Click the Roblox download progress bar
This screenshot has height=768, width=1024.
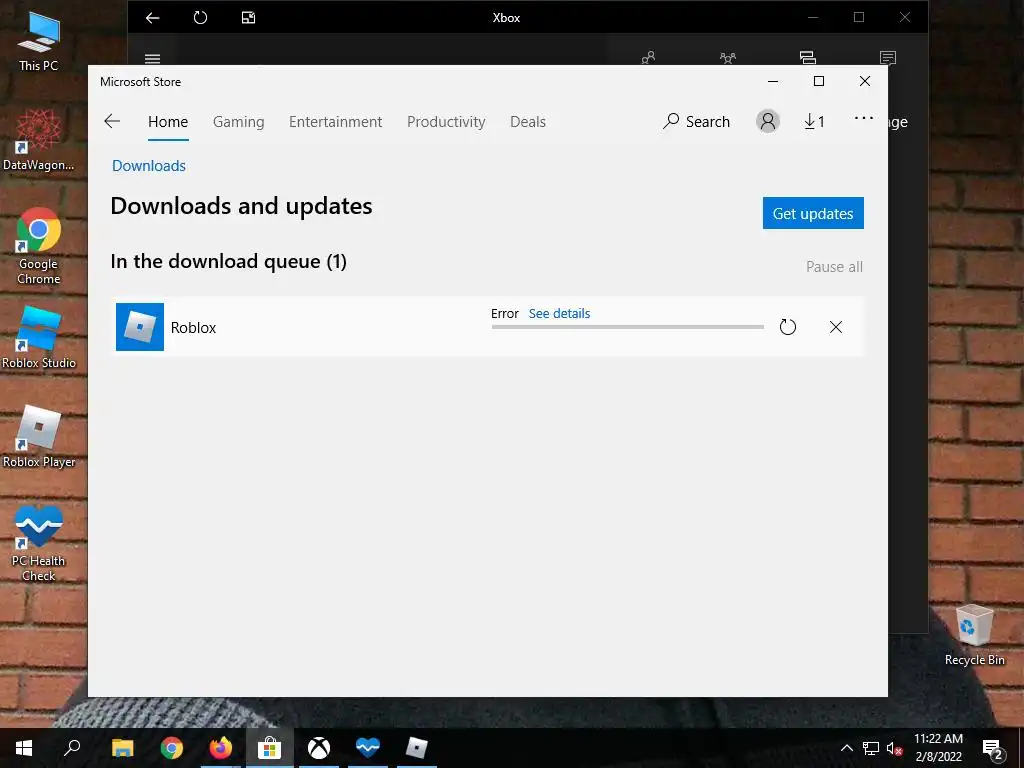[x=628, y=327]
